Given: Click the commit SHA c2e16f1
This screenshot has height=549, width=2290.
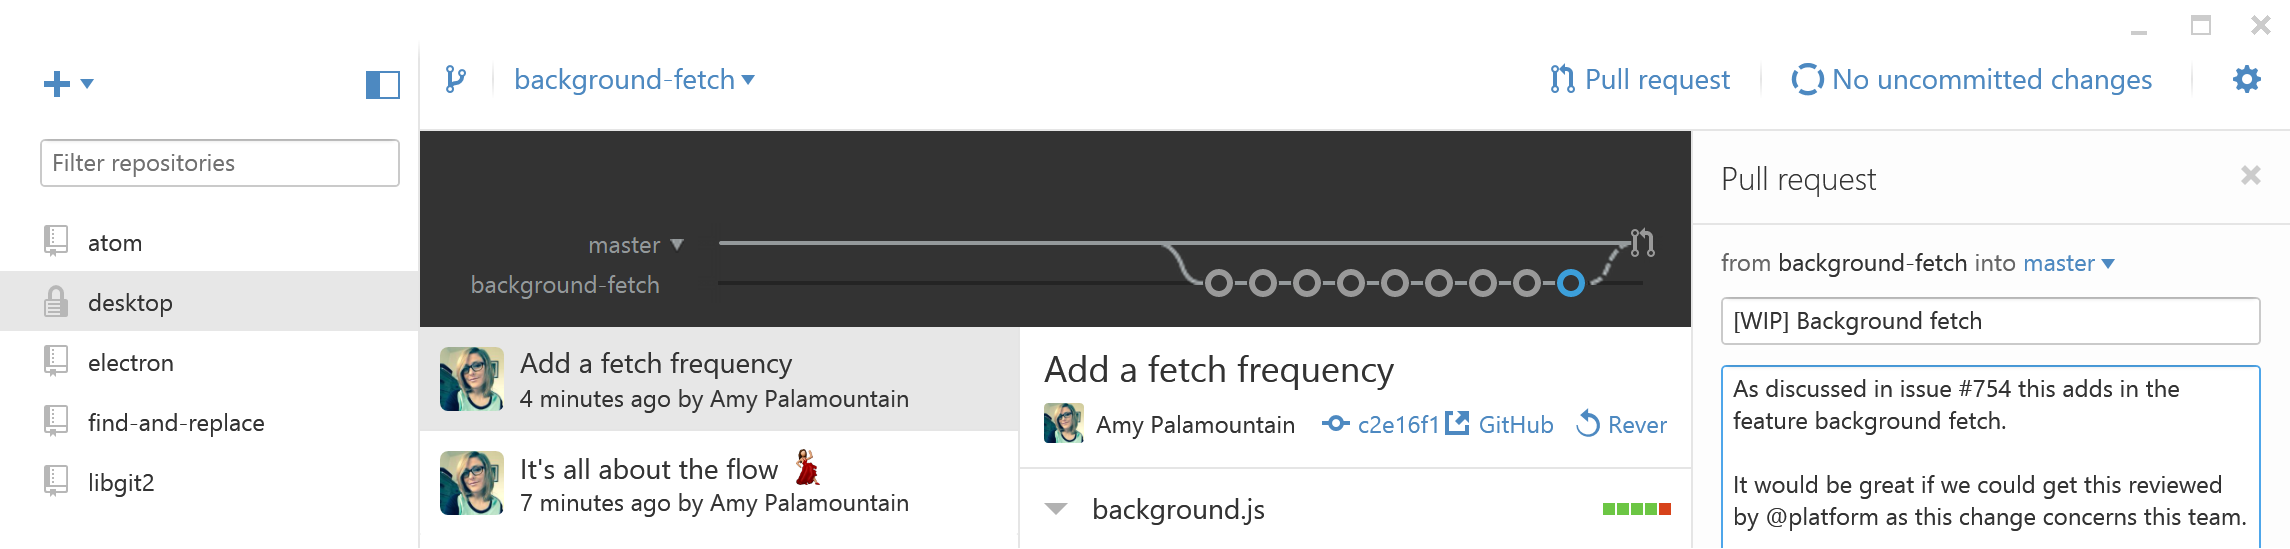Looking at the screenshot, I should click(1397, 425).
